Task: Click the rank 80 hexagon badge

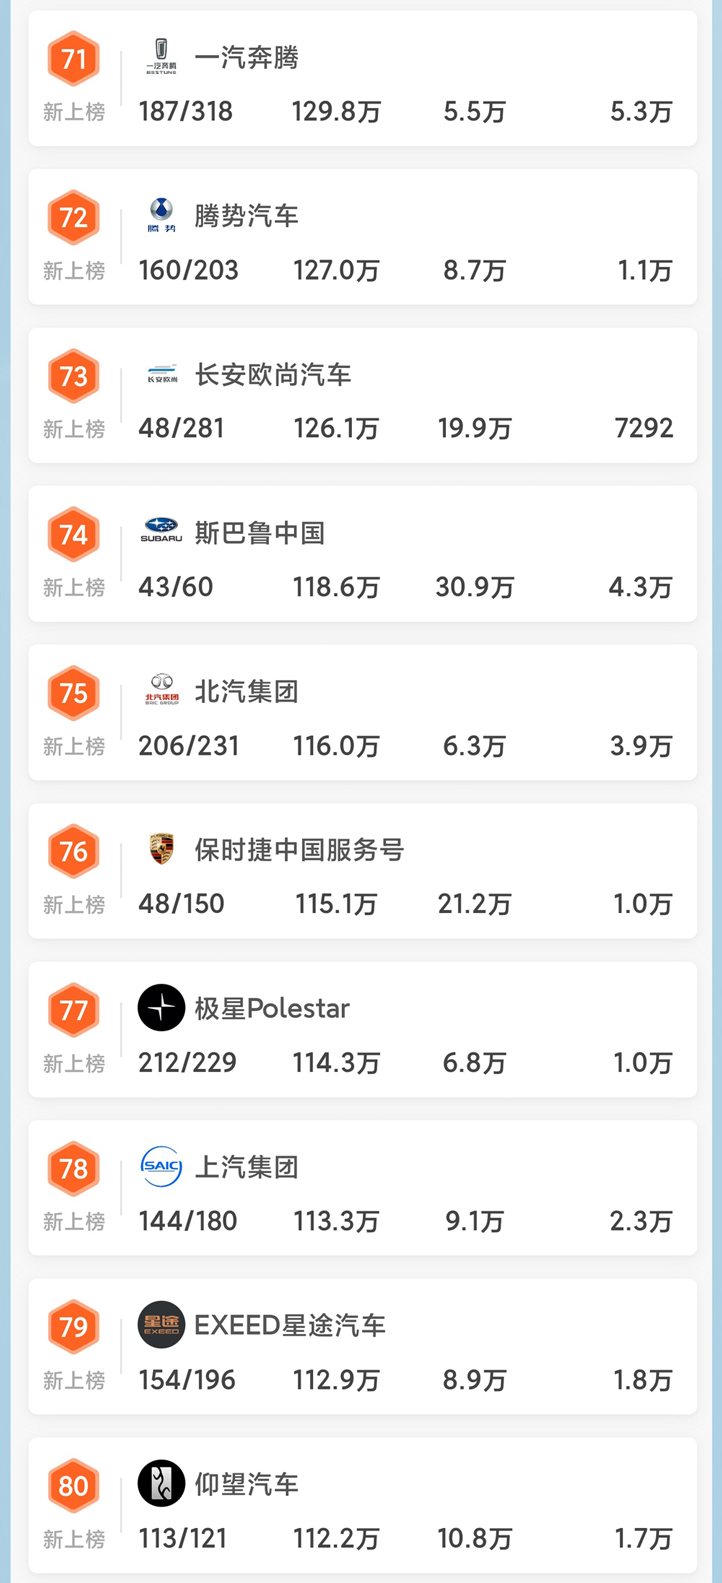Action: 74,1486
